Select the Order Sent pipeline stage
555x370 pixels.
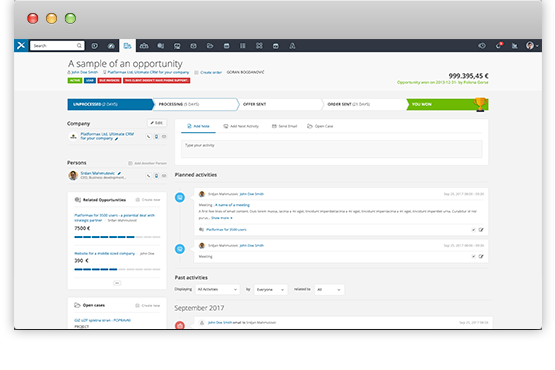[365, 104]
